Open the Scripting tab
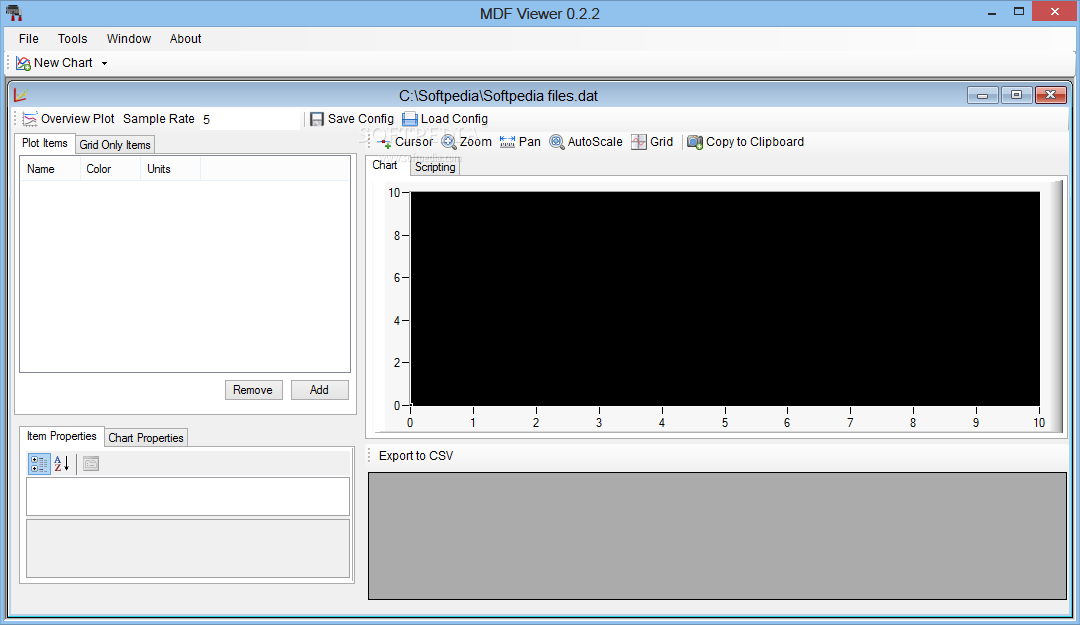1080x625 pixels. click(x=435, y=167)
